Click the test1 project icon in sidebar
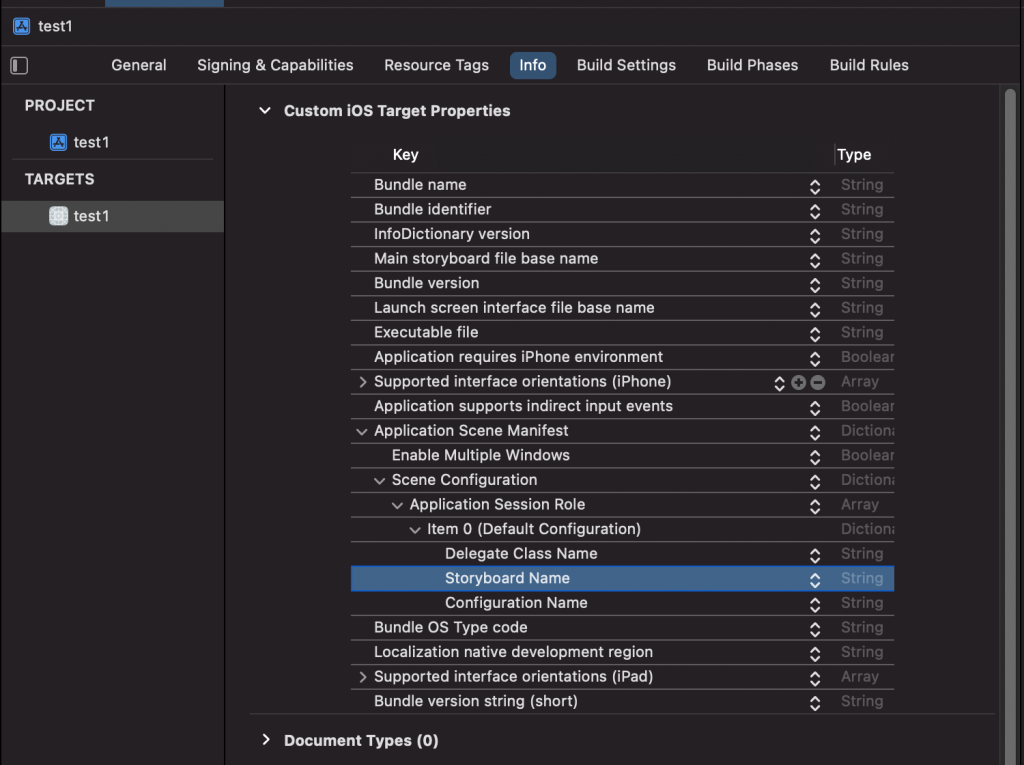1024x765 pixels. [59, 142]
